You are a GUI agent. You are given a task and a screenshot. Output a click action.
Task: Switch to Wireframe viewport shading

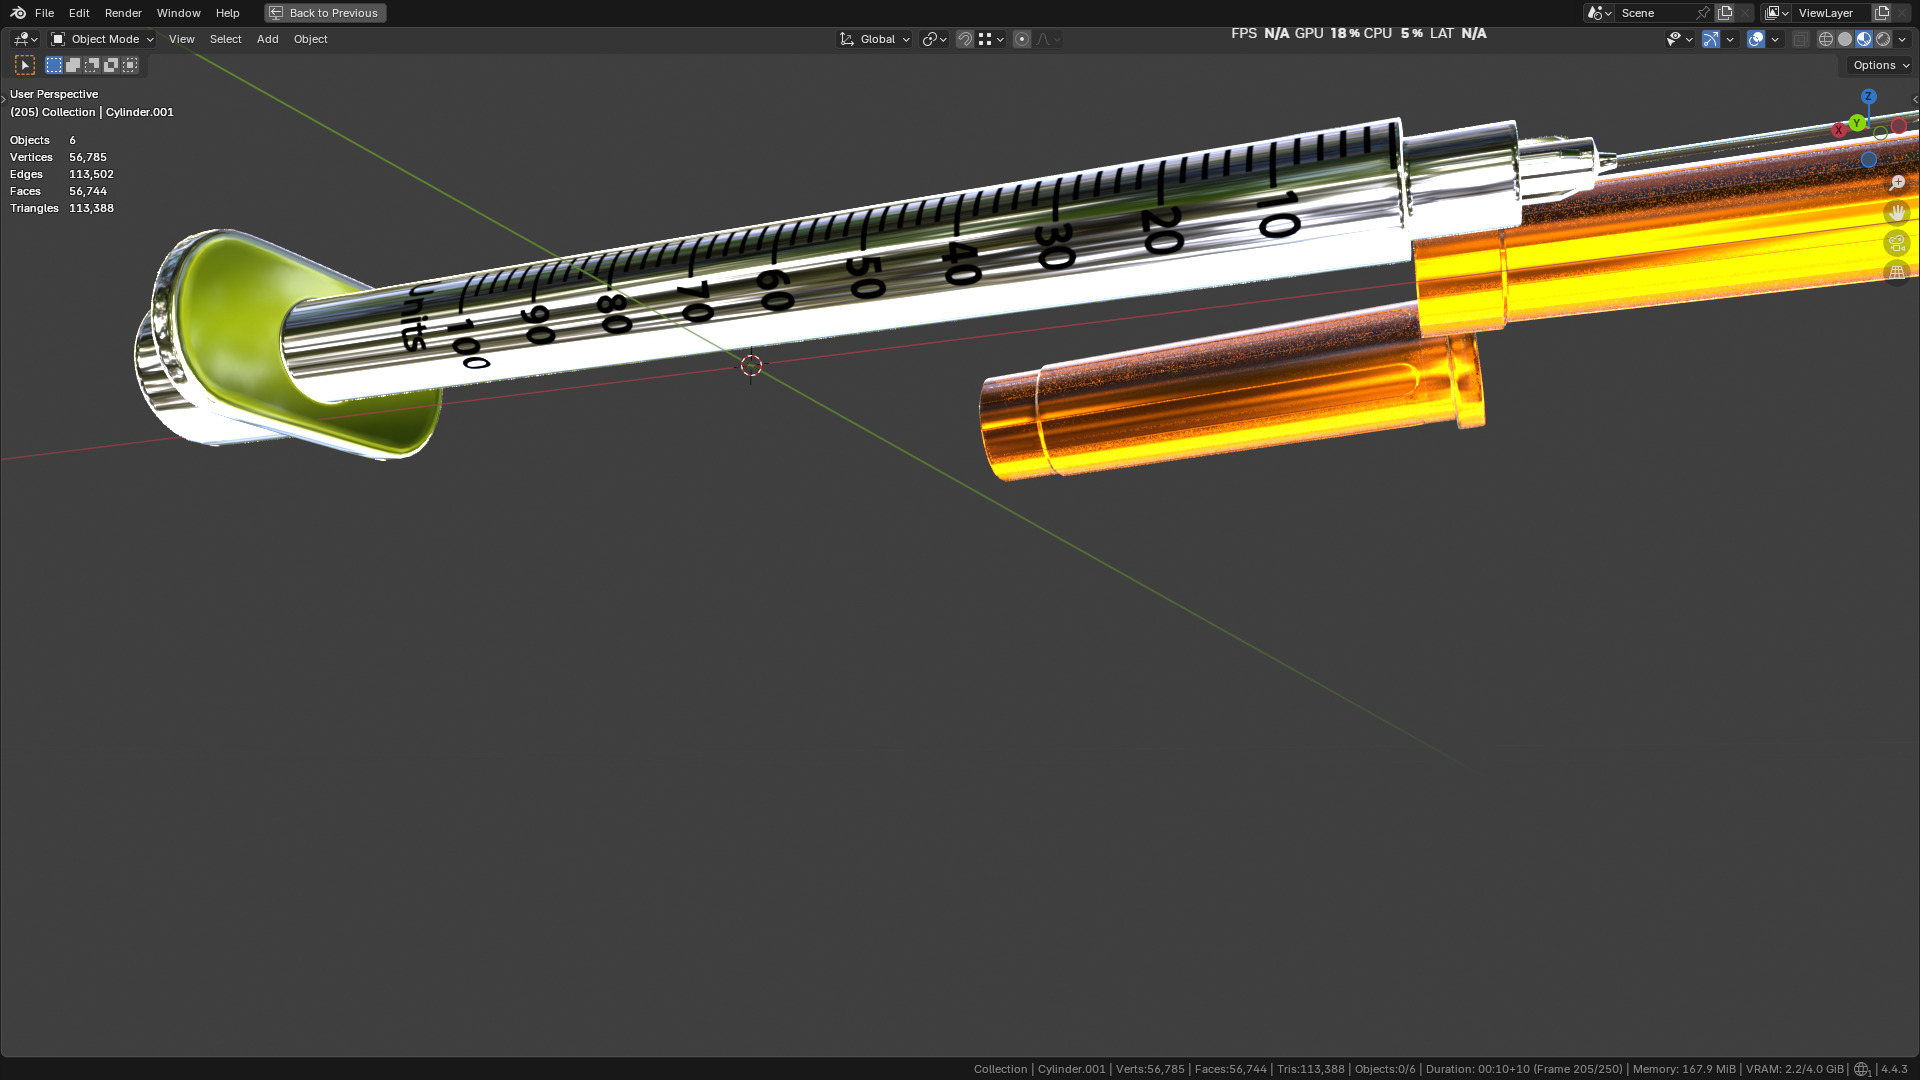(1826, 39)
